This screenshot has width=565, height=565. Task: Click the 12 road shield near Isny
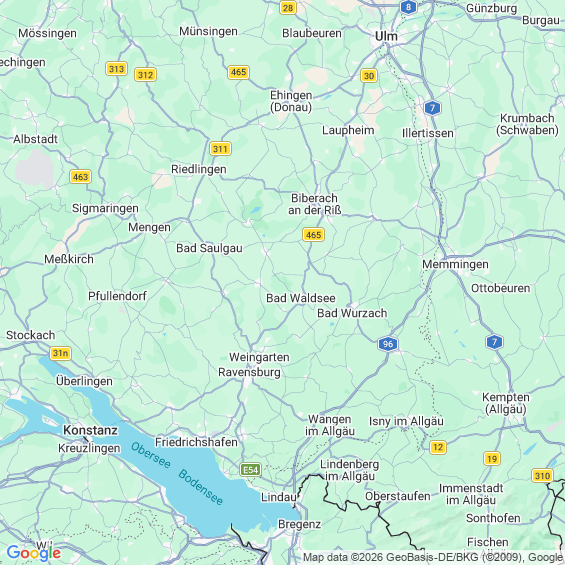tap(438, 447)
